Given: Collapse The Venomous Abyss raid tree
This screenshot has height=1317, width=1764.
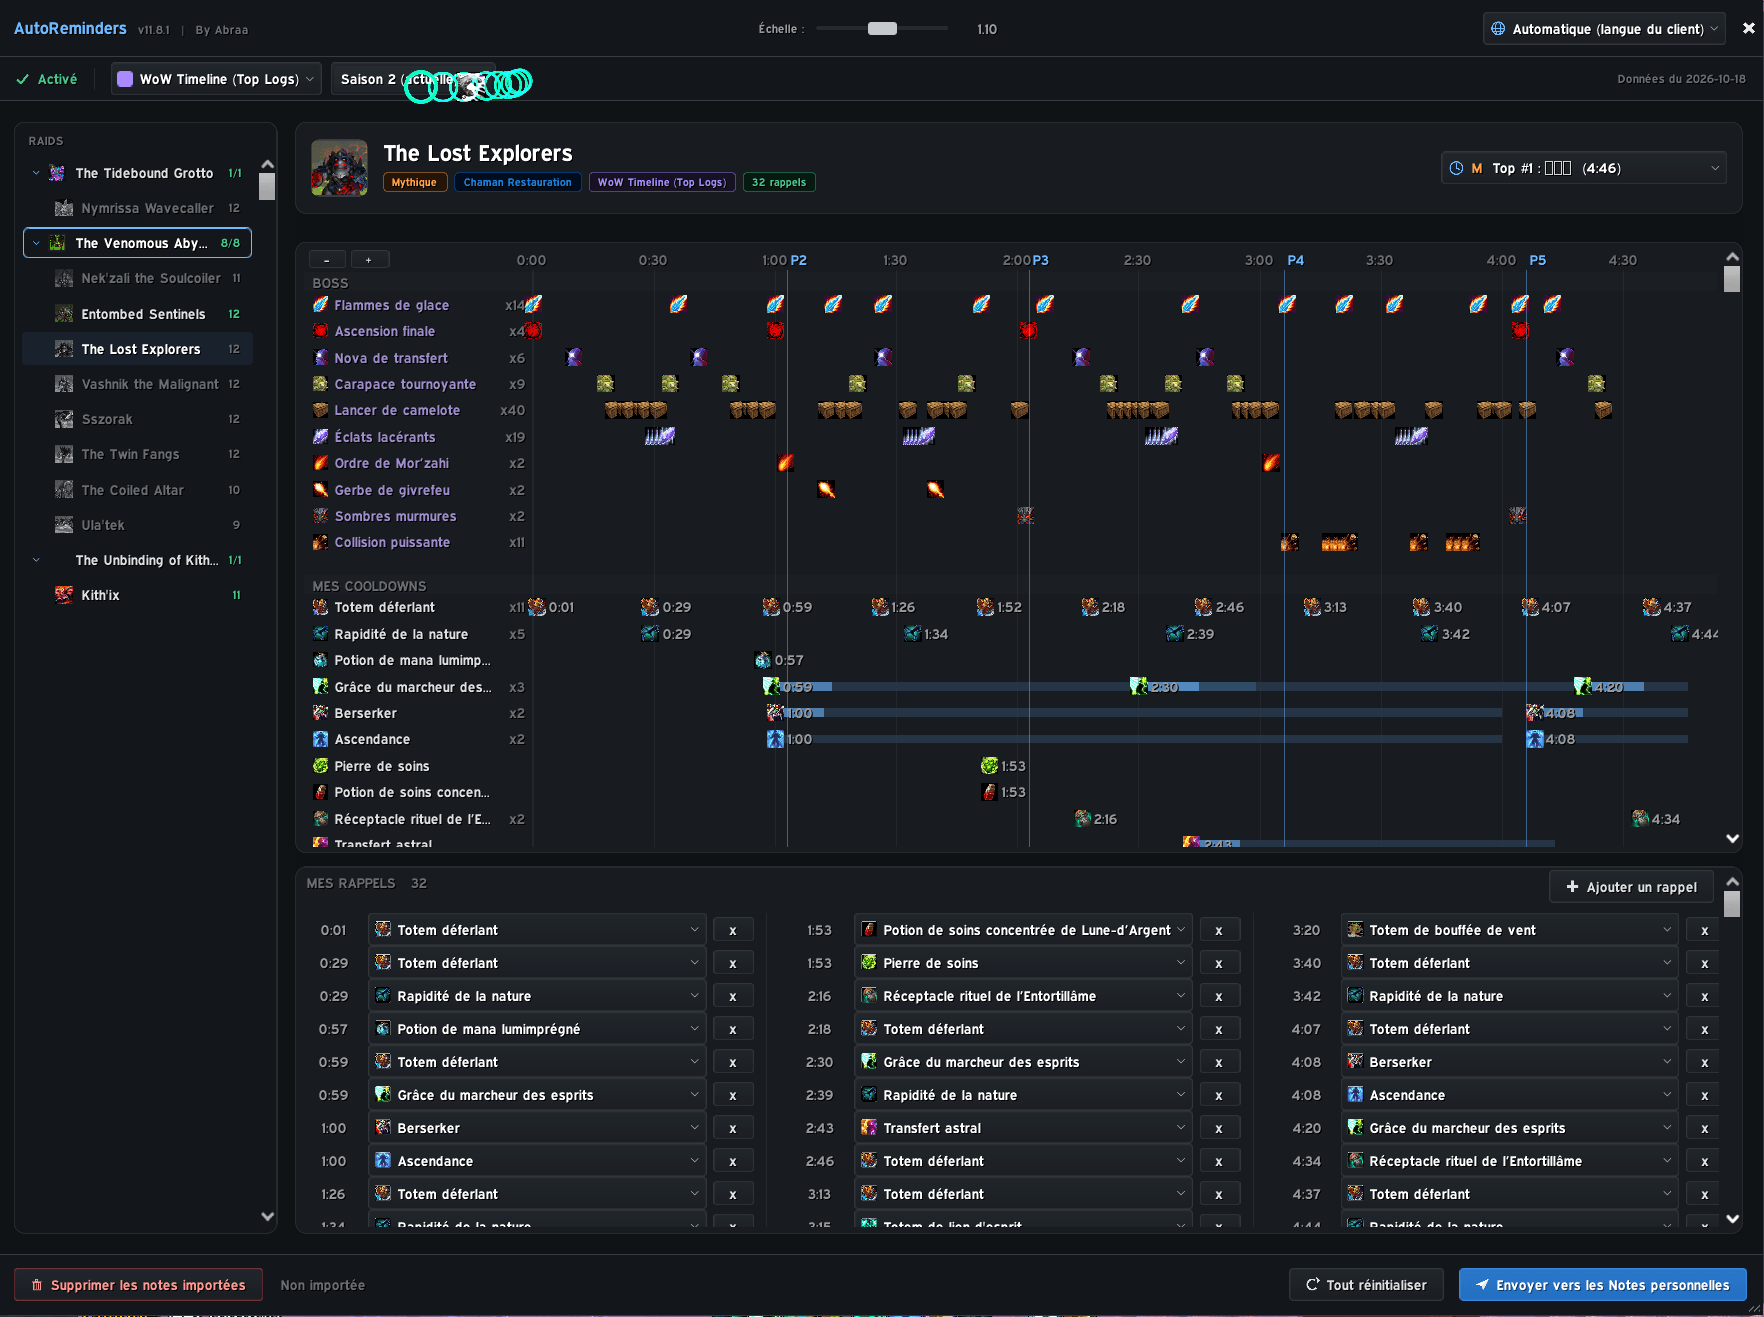Looking at the screenshot, I should [36, 243].
